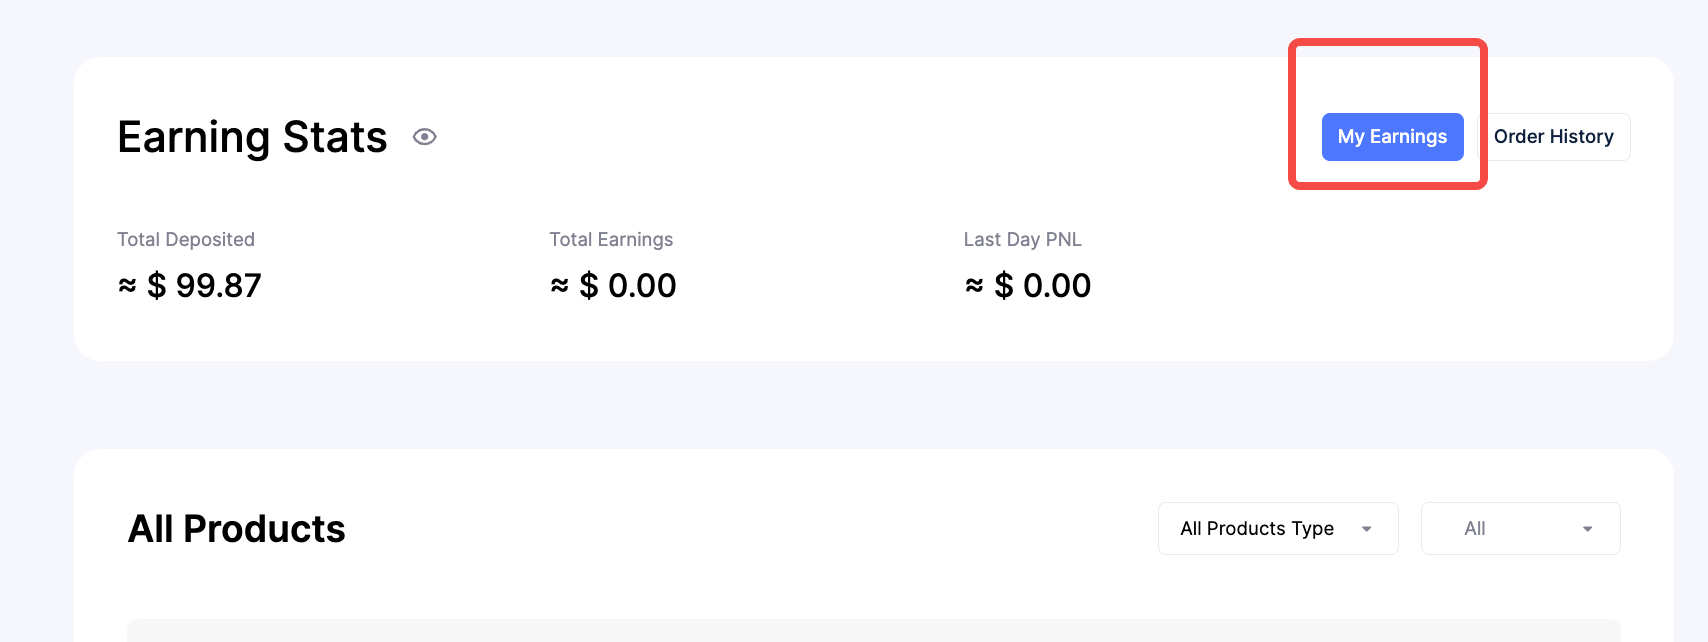The image size is (1708, 642).
Task: Select the 99.87 deposited amount
Action: tap(218, 286)
